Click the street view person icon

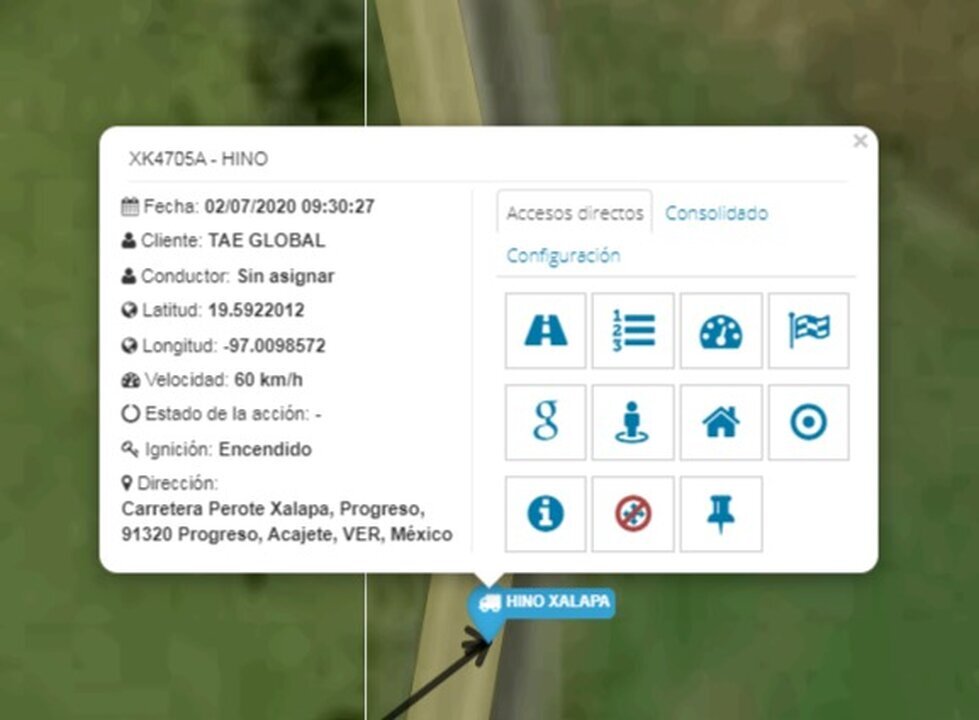coord(633,423)
